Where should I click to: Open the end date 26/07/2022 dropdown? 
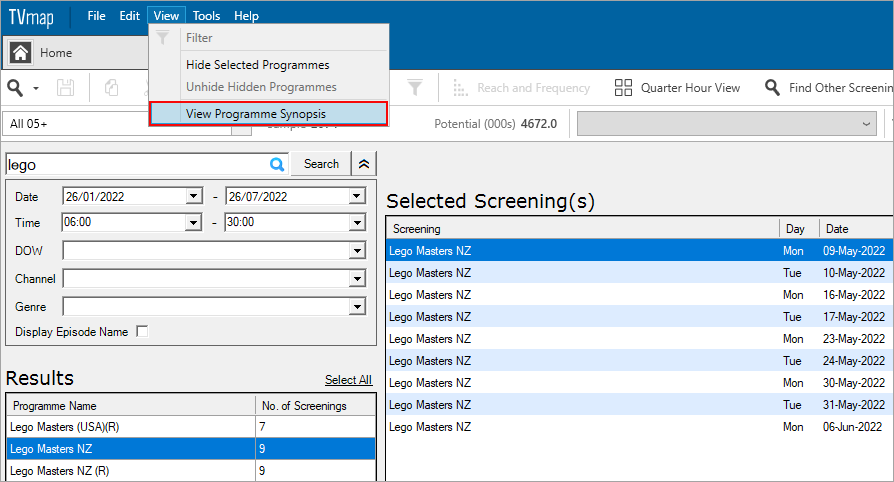point(357,196)
